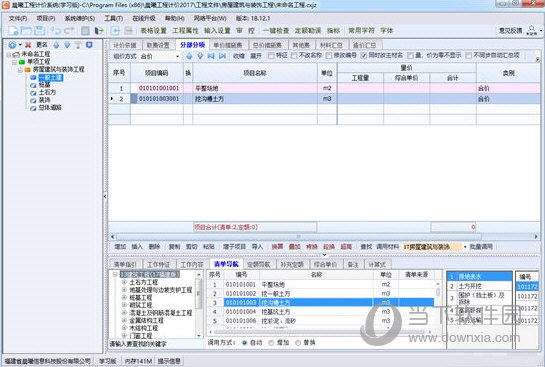Image resolution: width=545 pixels, height=367 pixels.
Task: Select the 自动 radio button
Action: [244, 343]
